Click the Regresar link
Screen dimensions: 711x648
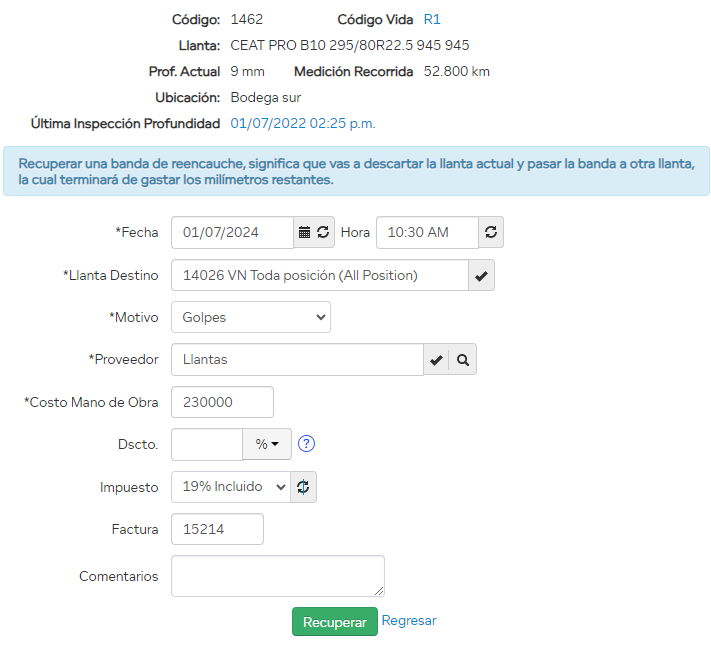click(x=409, y=620)
